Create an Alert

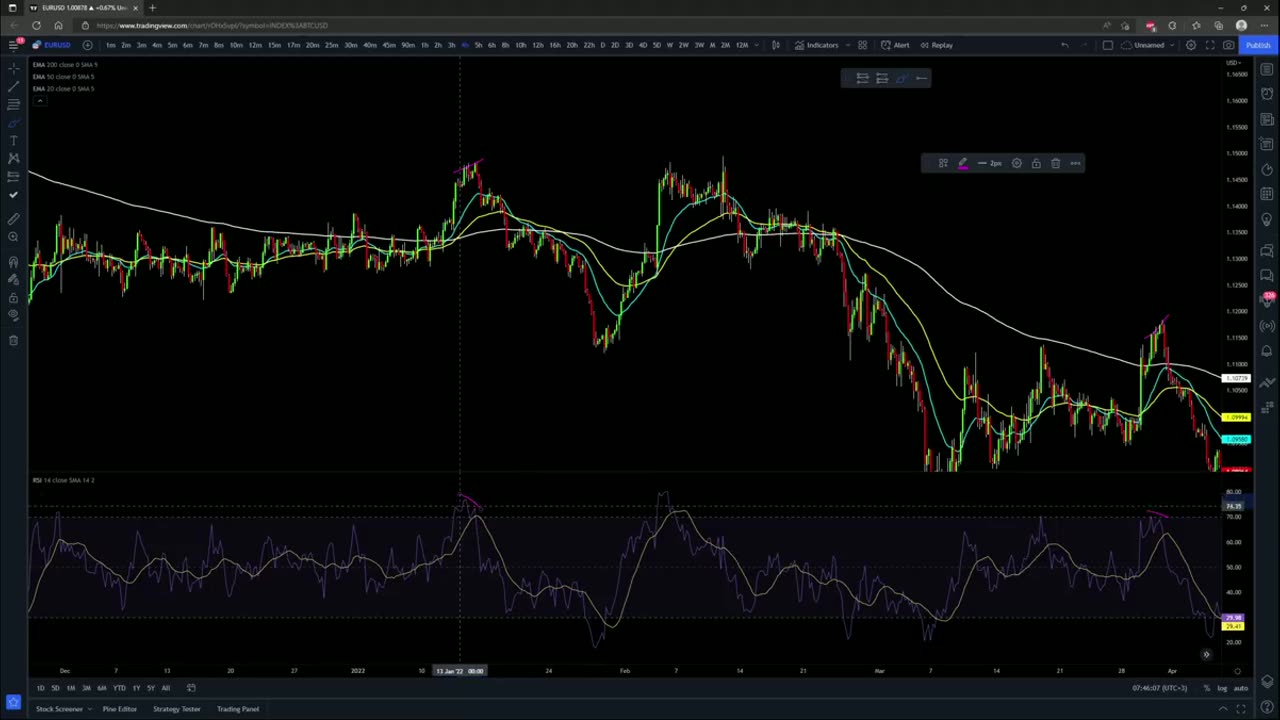tap(896, 45)
